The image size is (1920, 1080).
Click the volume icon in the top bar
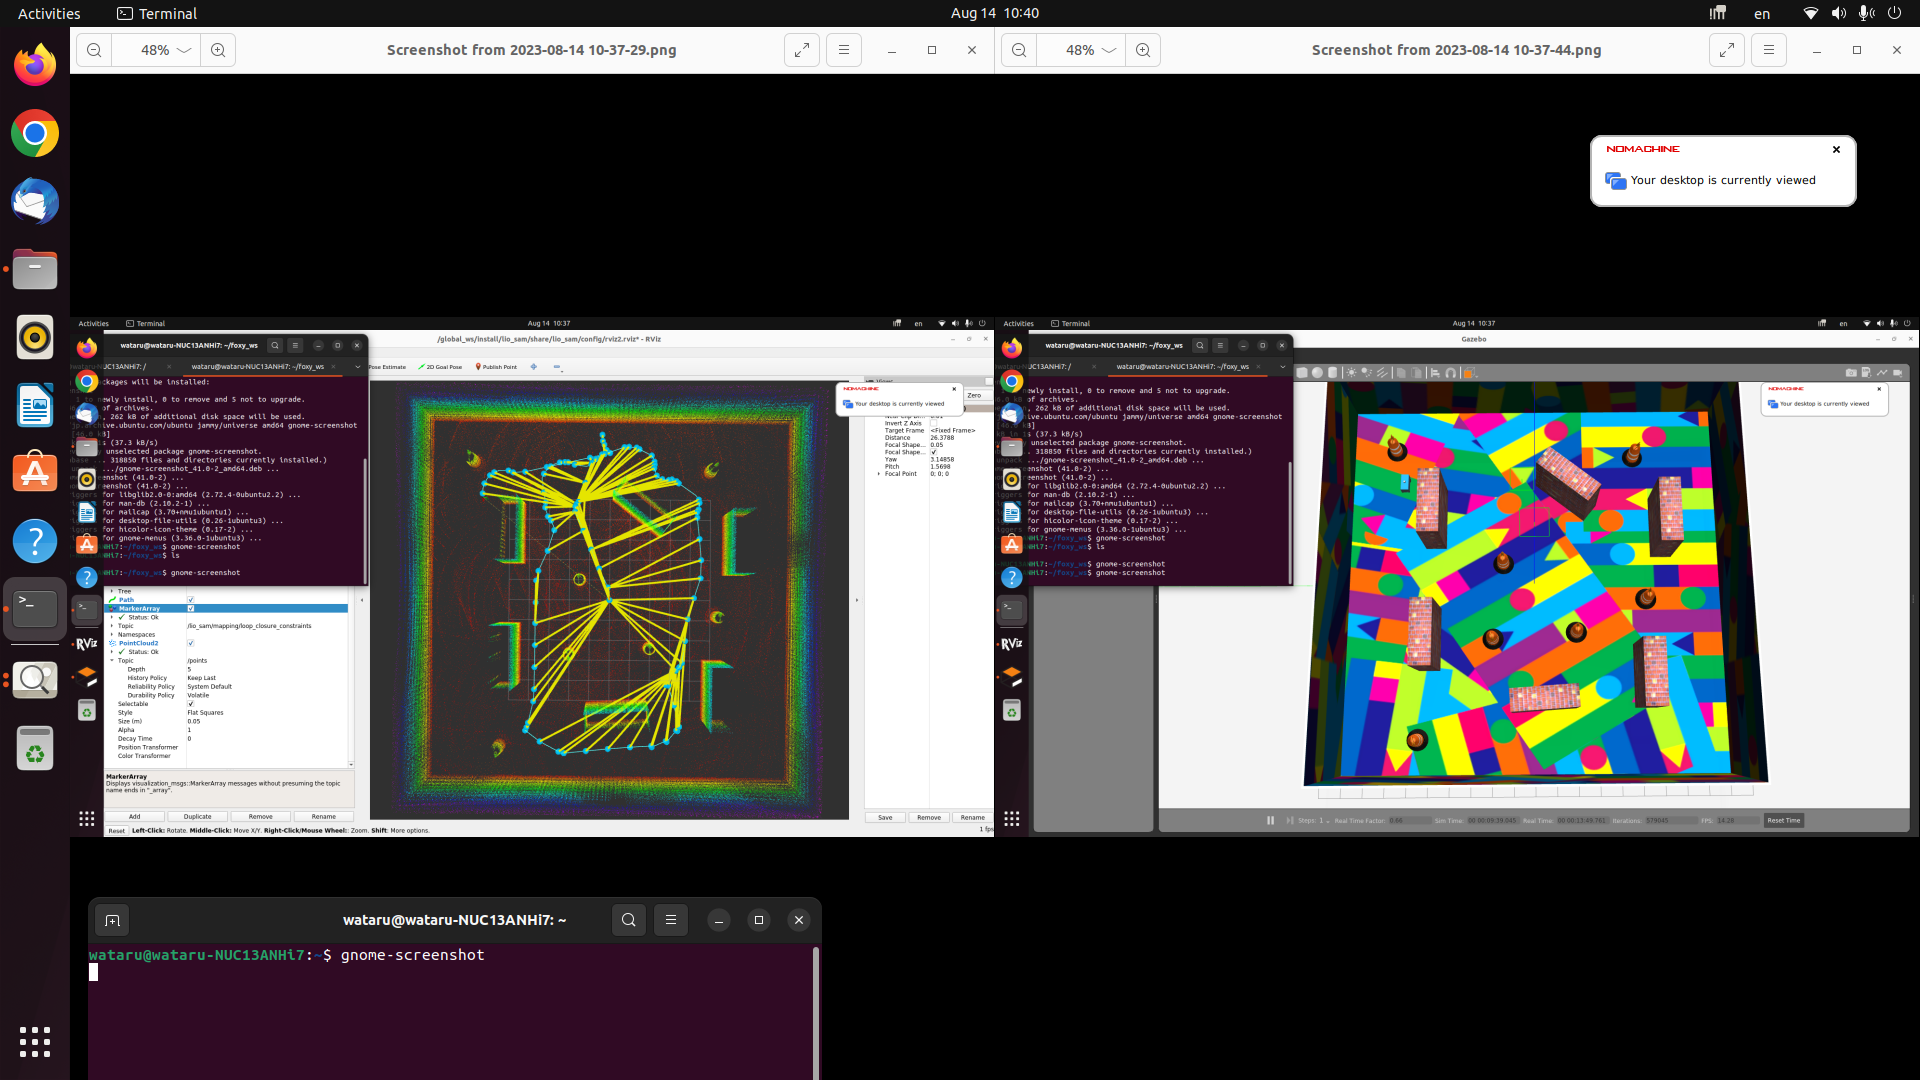pyautogui.click(x=1839, y=13)
